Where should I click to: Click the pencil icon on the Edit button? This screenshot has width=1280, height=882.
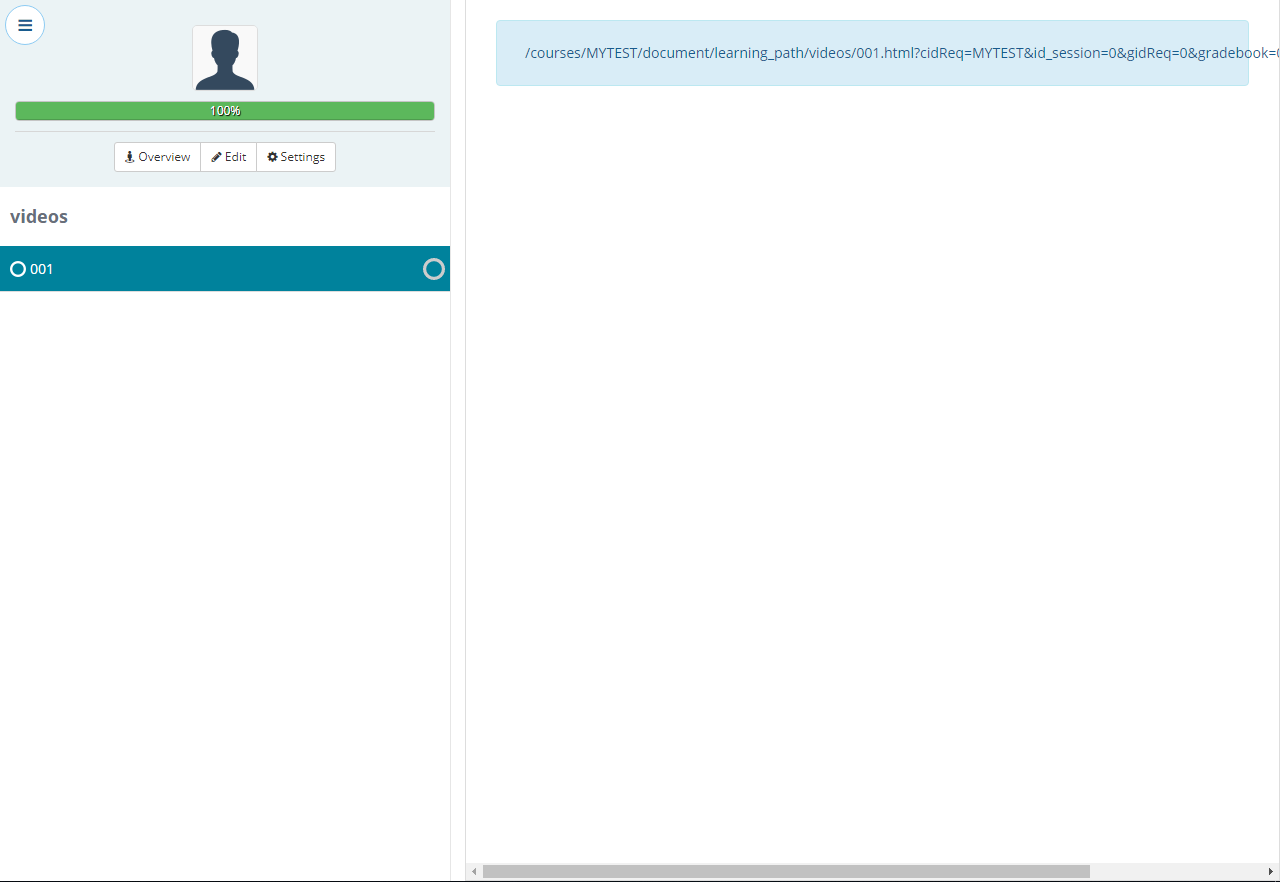tap(215, 156)
